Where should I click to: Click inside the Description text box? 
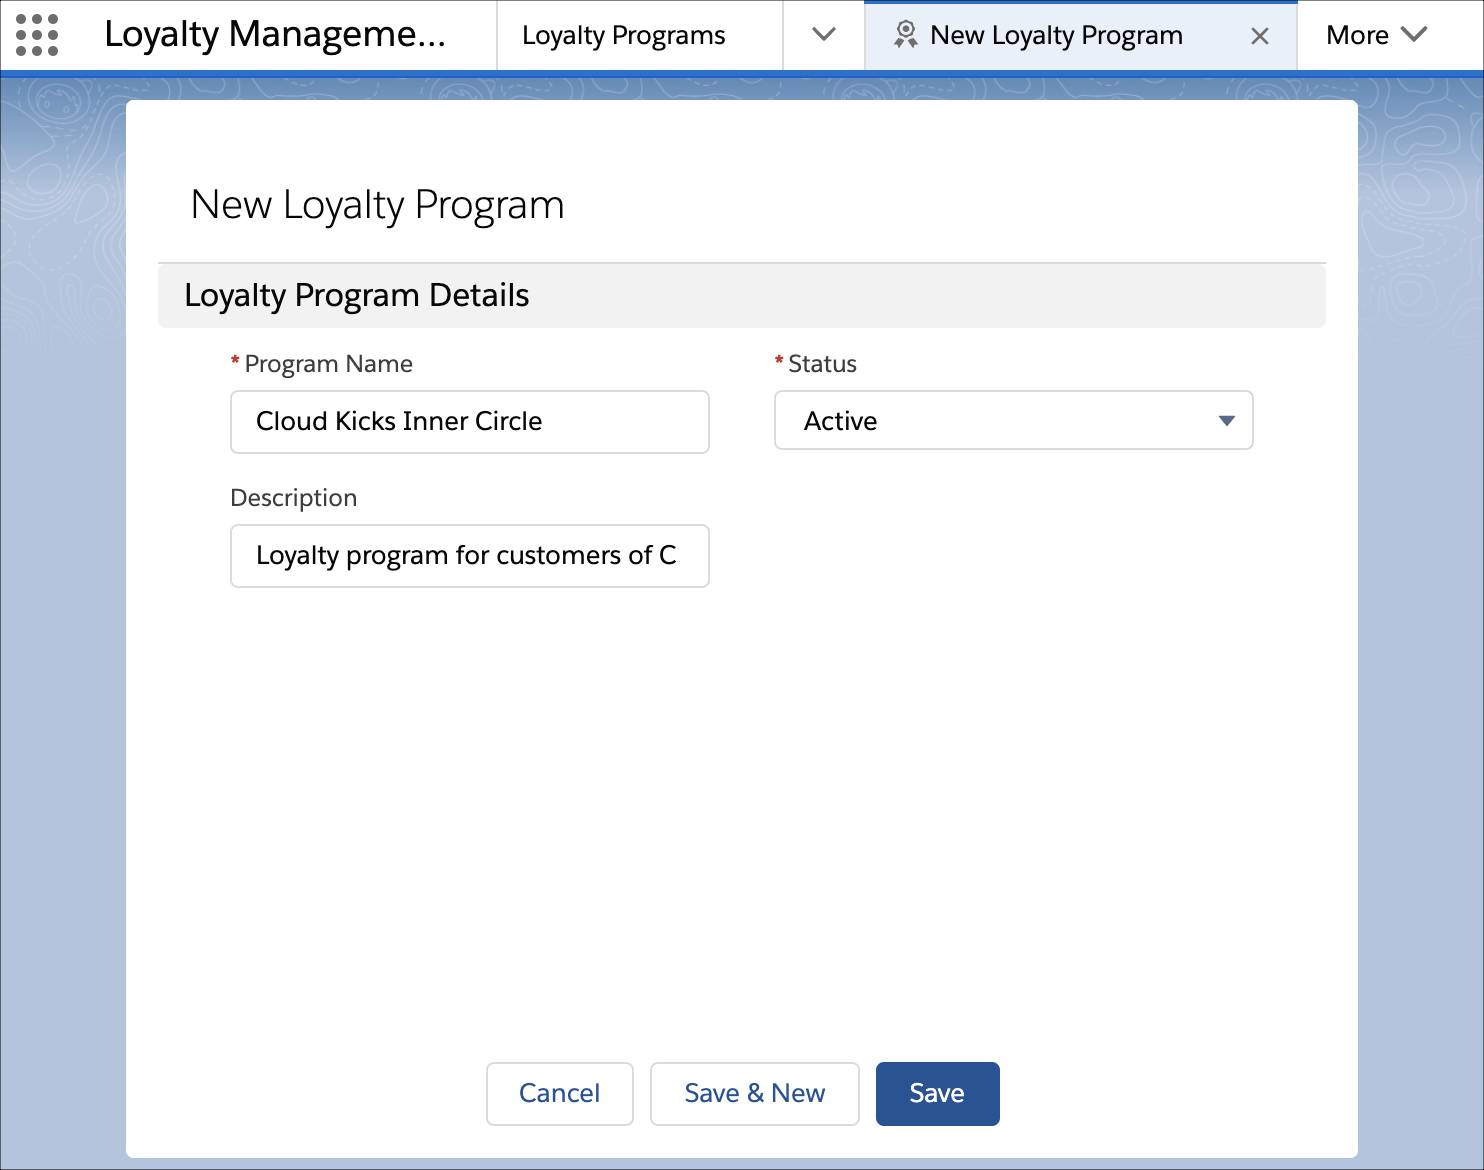469,556
